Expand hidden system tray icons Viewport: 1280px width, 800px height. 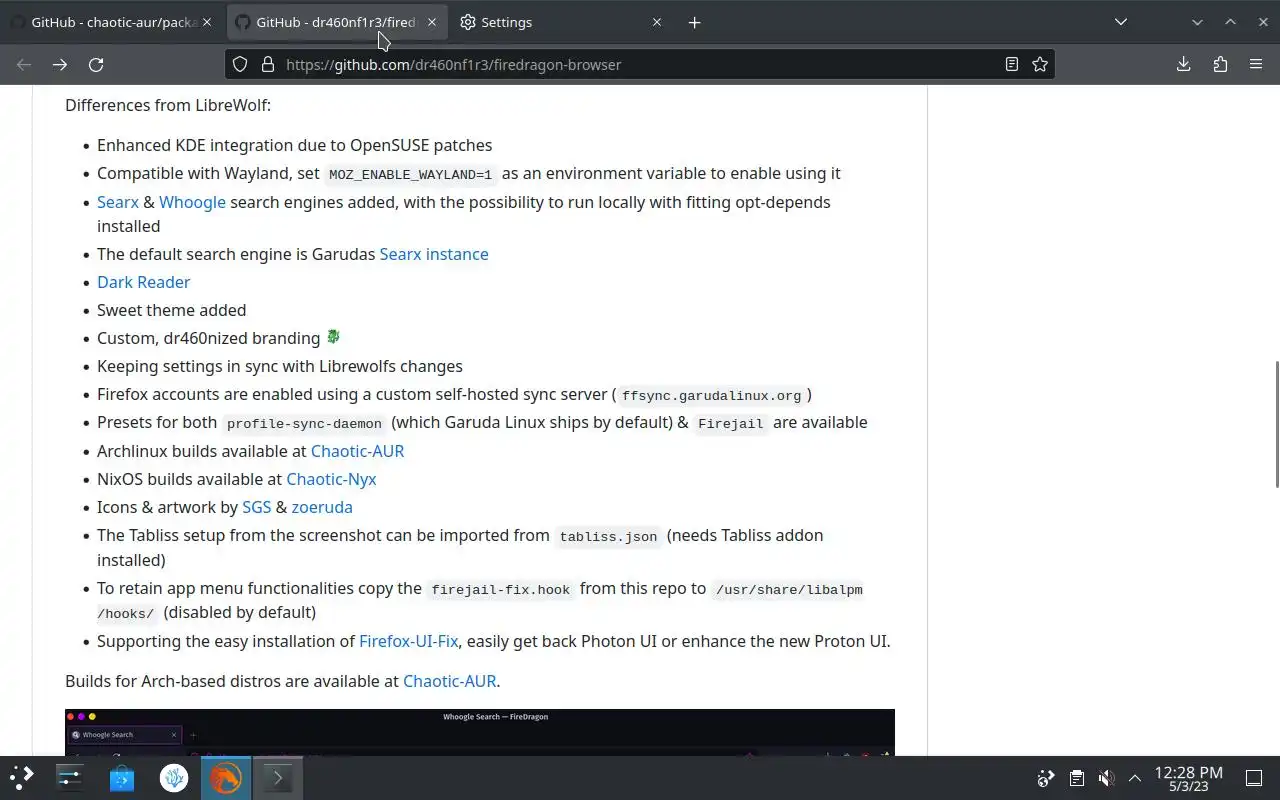1135,778
